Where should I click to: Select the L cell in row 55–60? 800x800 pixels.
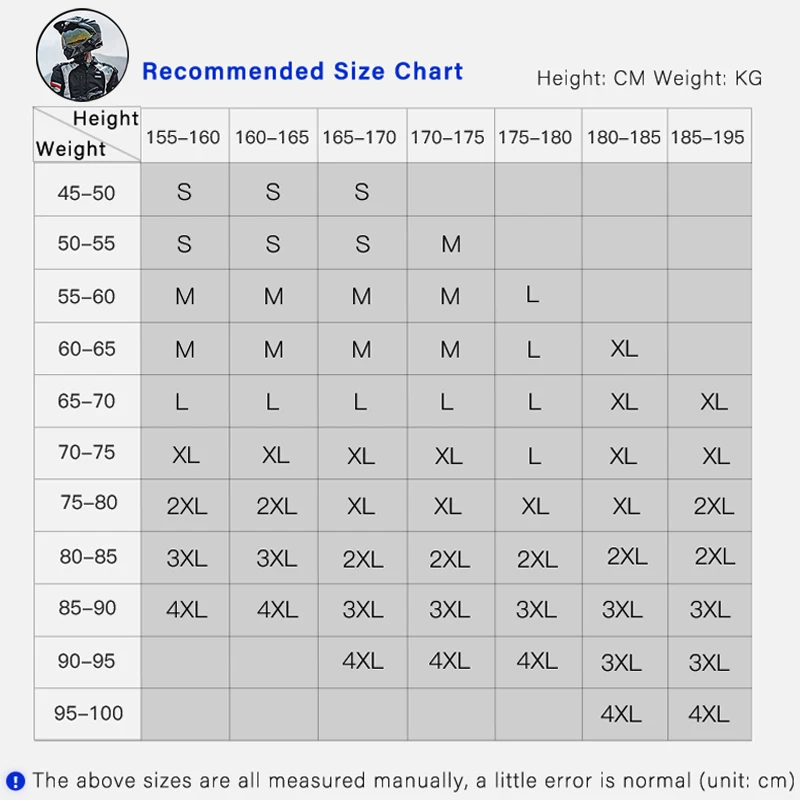533,295
